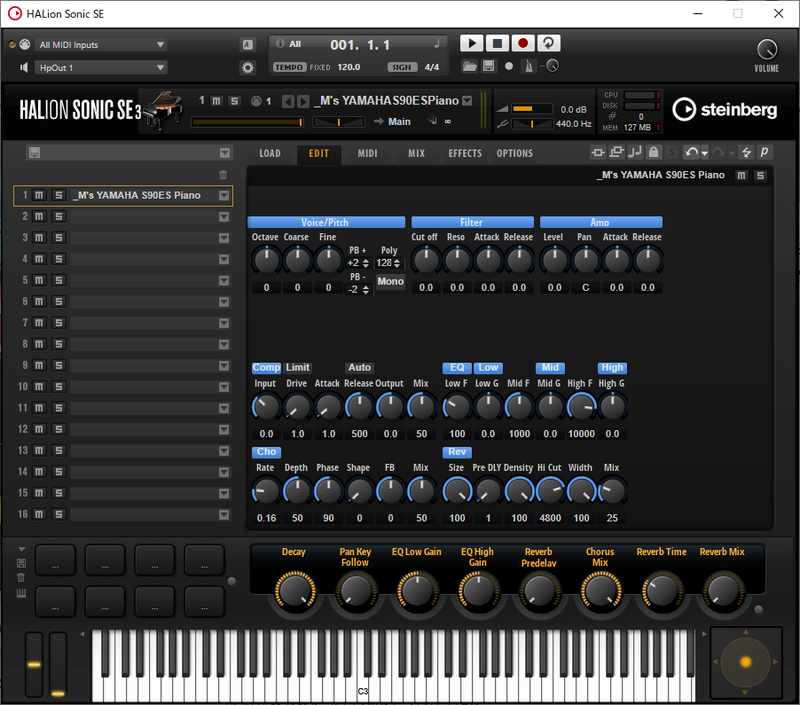Mute empty slot 2
This screenshot has width=800, height=705.
[39, 217]
